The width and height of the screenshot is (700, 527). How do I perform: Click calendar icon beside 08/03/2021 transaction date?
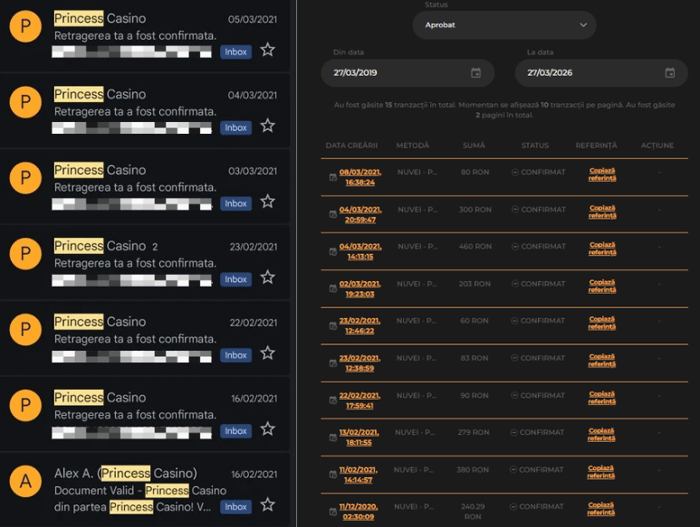333,177
